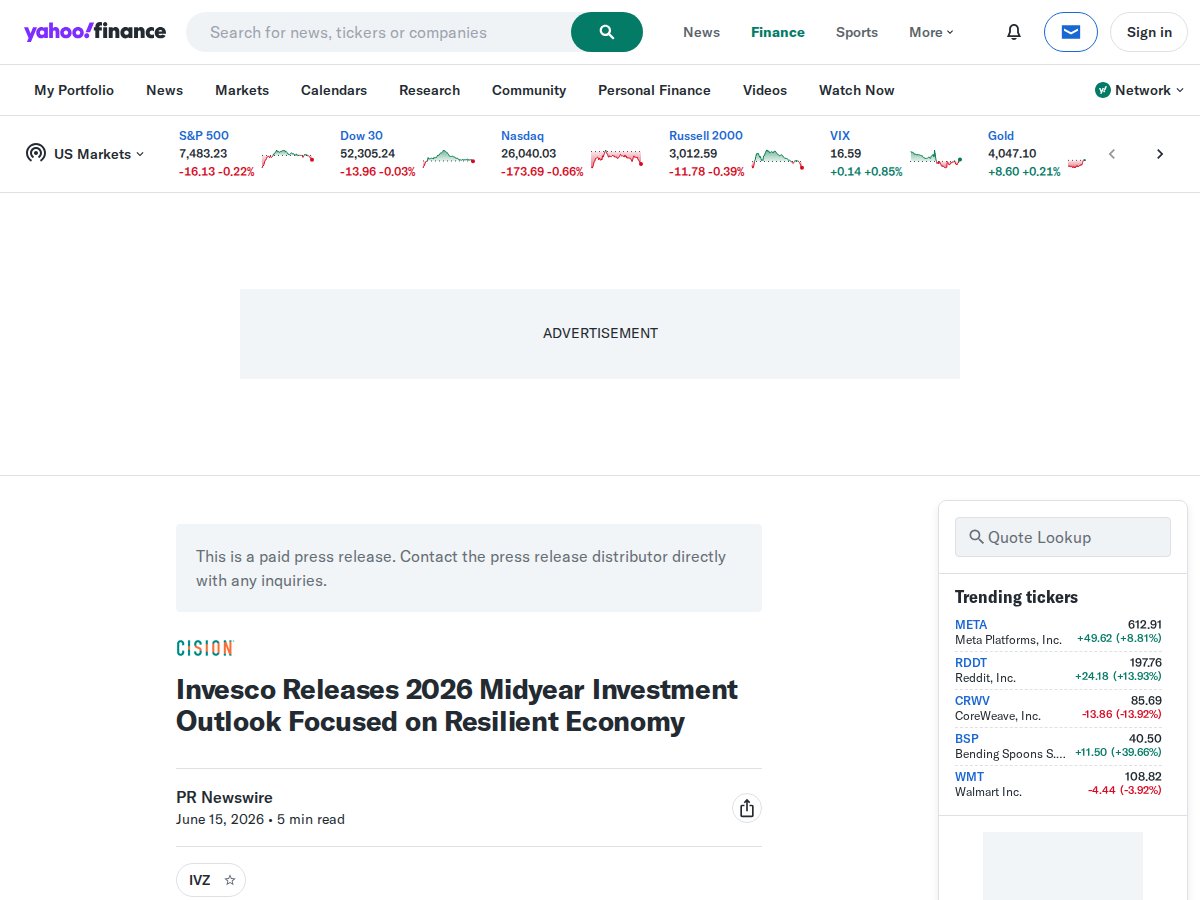This screenshot has width=1200, height=900.
Task: Click the Sign in button
Action: (1149, 32)
